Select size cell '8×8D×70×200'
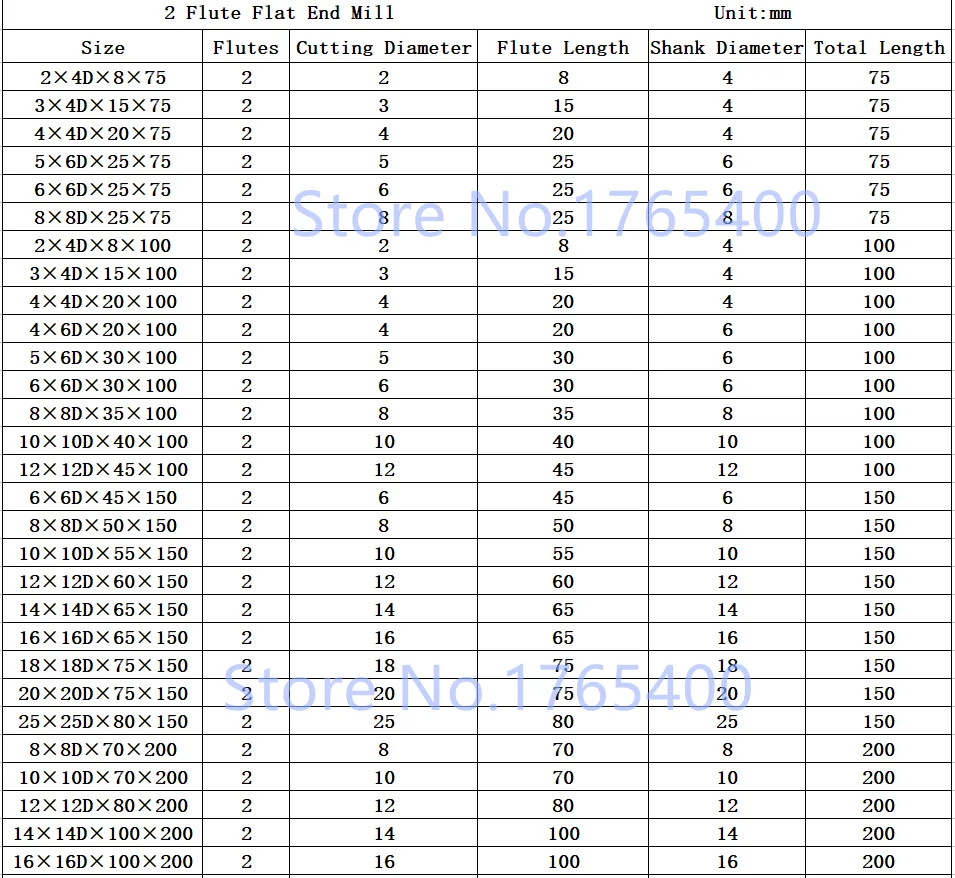Image resolution: width=955 pixels, height=878 pixels. point(102,750)
